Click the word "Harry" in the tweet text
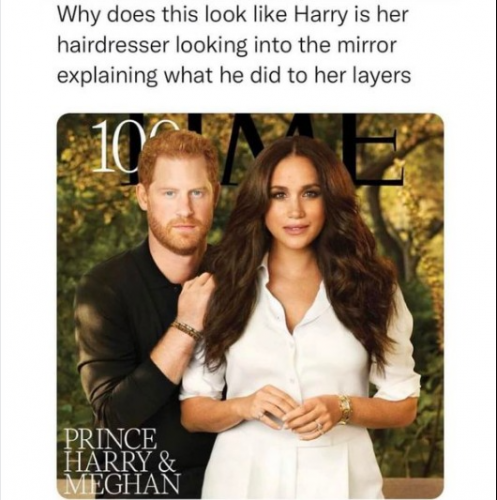 point(323,16)
